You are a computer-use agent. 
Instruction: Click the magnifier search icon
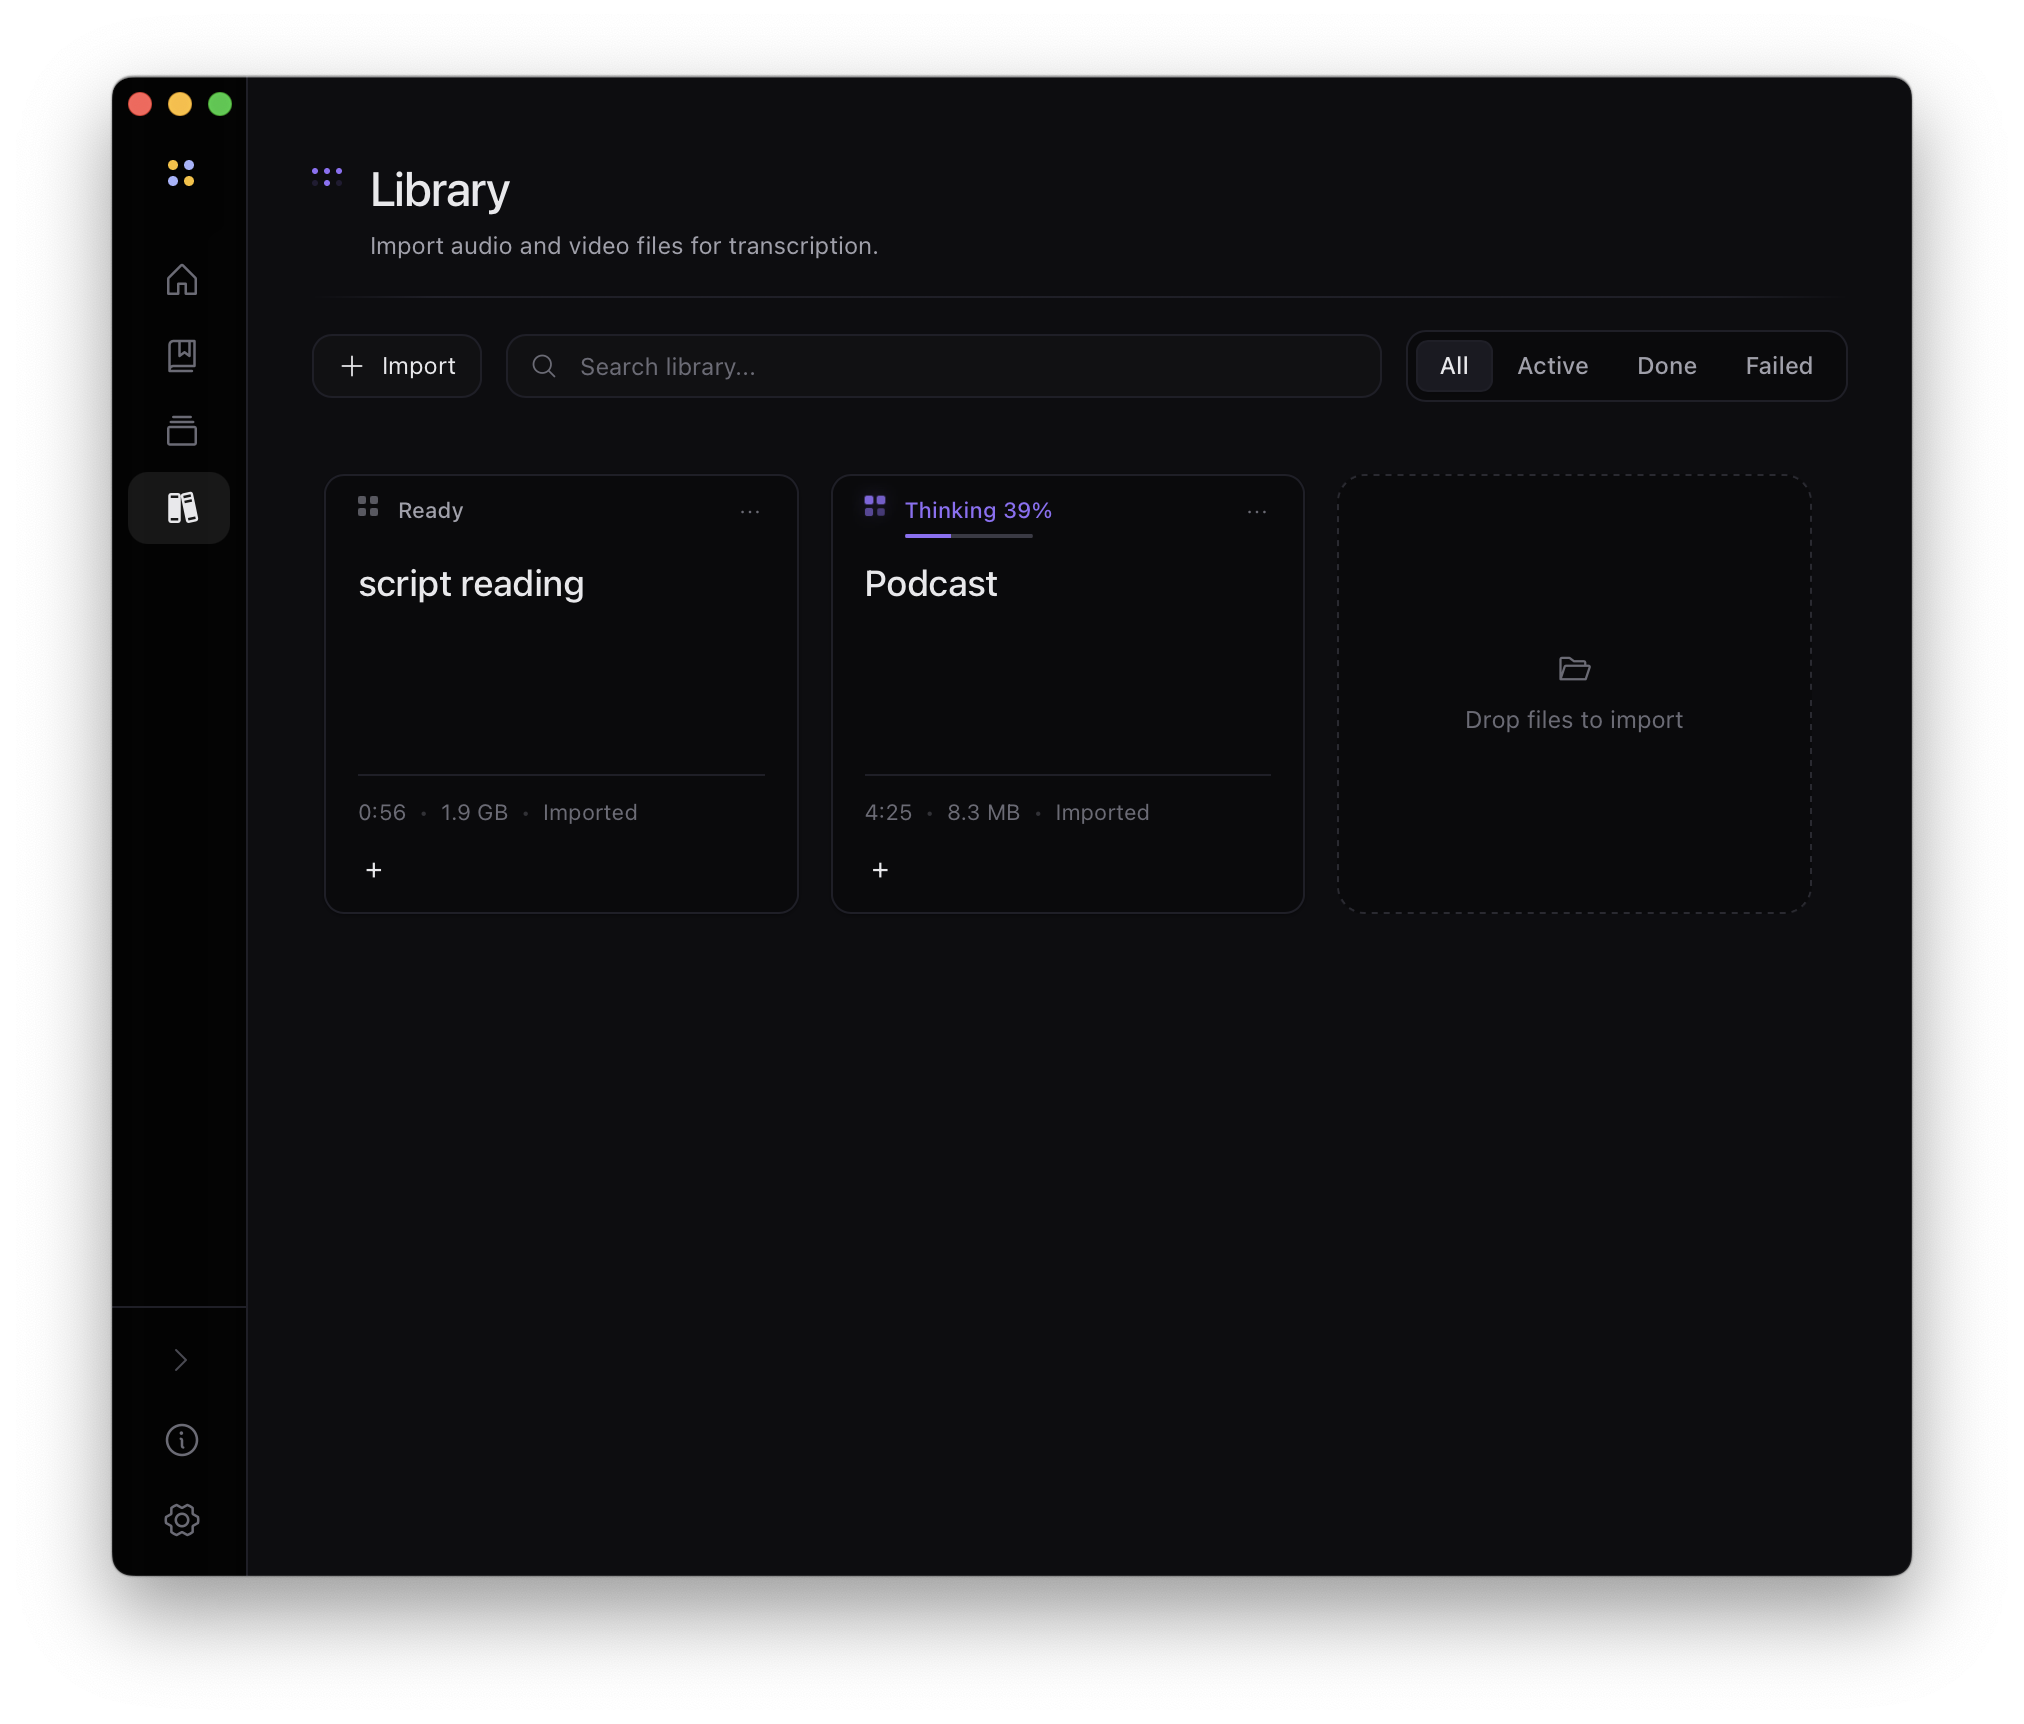pyautogui.click(x=544, y=366)
